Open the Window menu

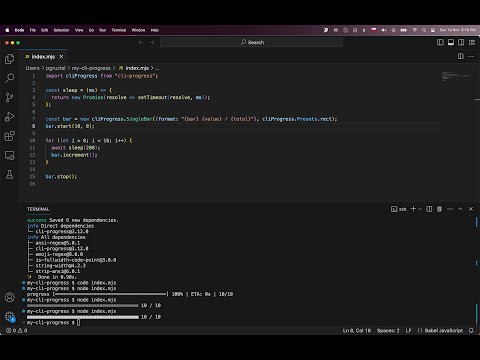tap(138, 30)
